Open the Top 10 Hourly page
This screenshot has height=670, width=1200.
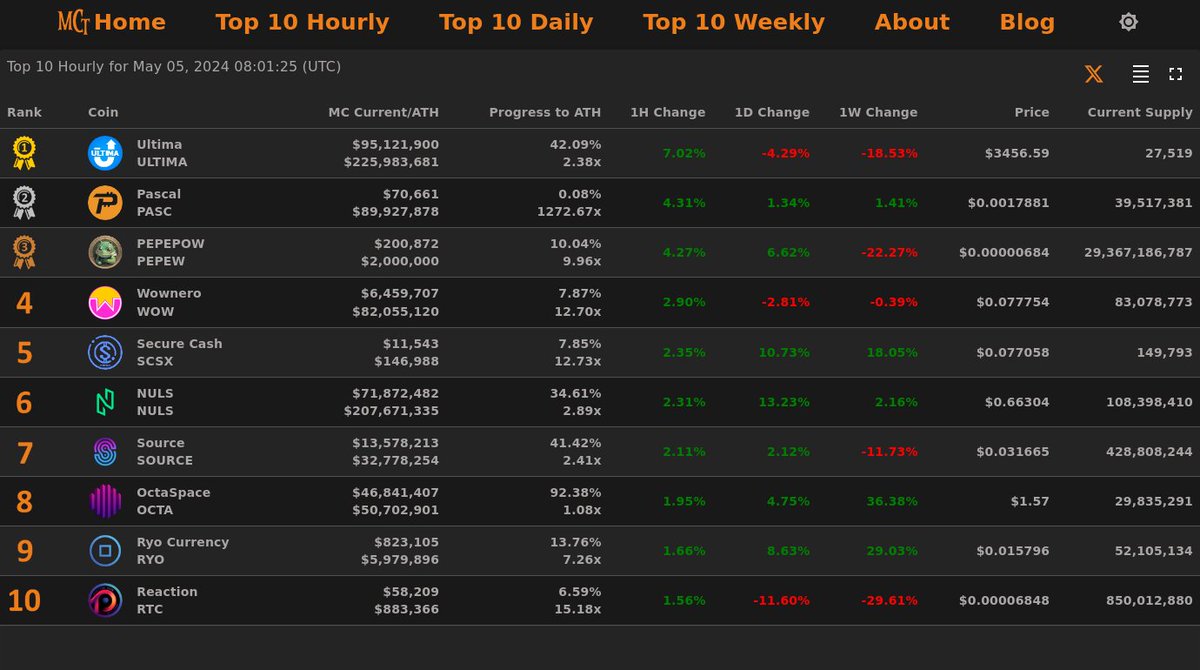[302, 22]
